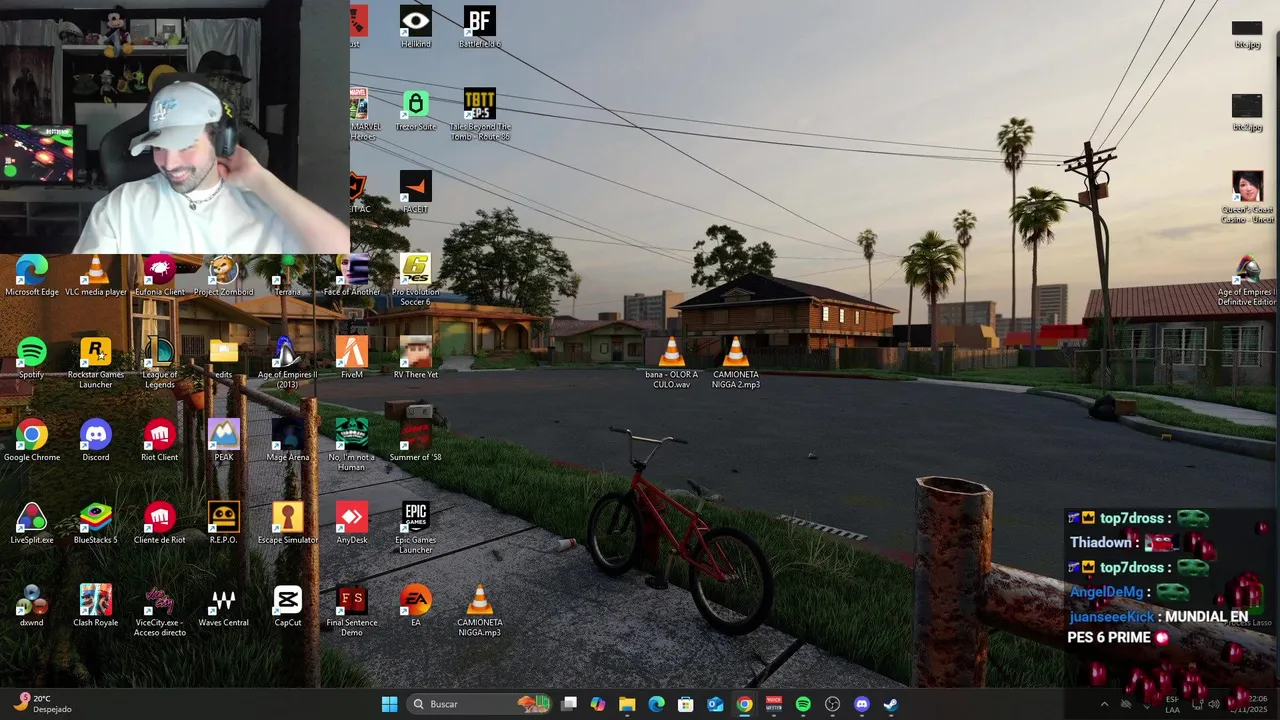Select the Final Sentence Demo icon
The width and height of the screenshot is (1280, 720).
352,610
